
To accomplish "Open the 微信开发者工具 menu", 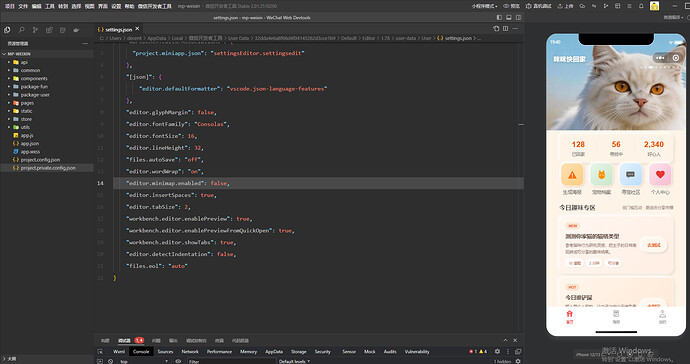I will coord(154,6).
